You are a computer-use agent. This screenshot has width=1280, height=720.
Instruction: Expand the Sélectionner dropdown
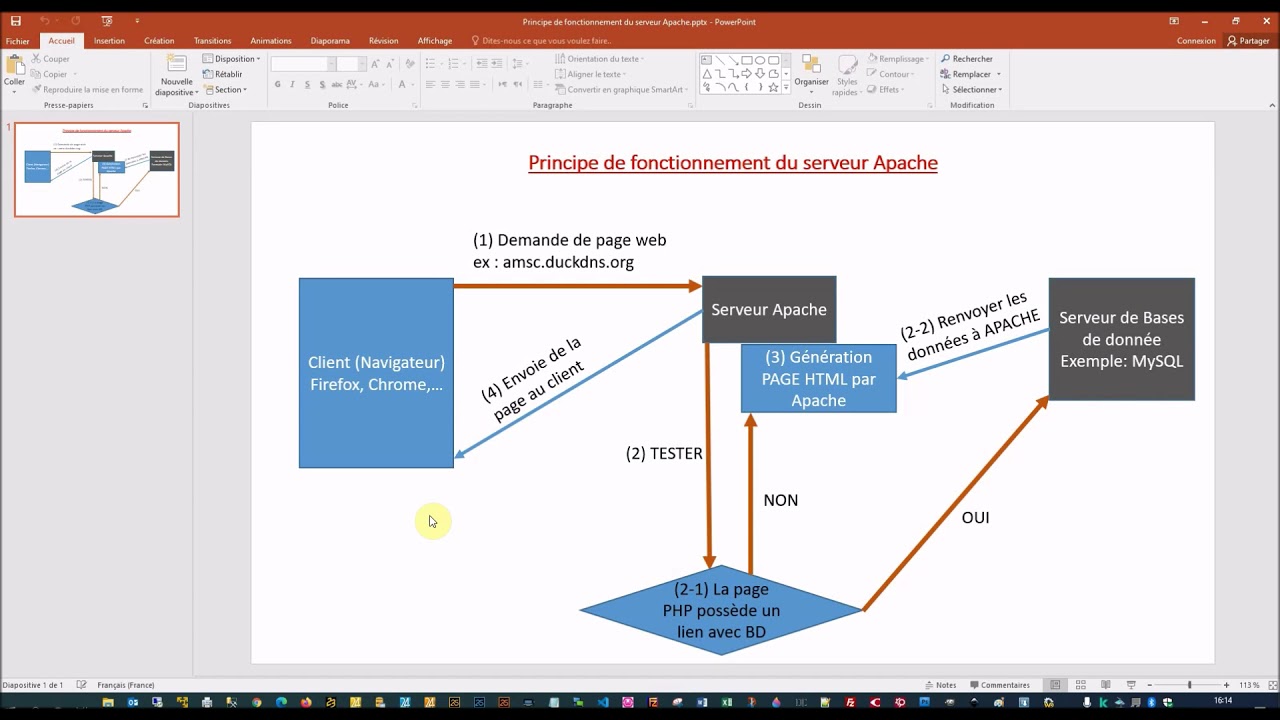click(971, 89)
